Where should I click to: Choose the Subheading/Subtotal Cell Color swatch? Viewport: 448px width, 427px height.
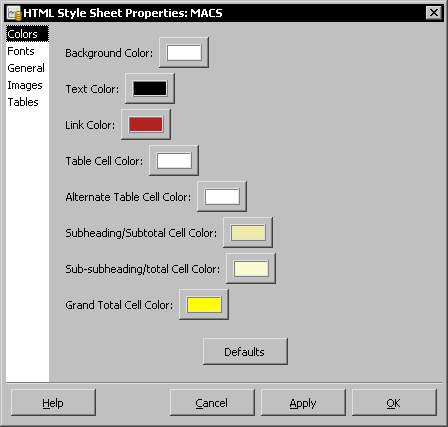click(248, 232)
